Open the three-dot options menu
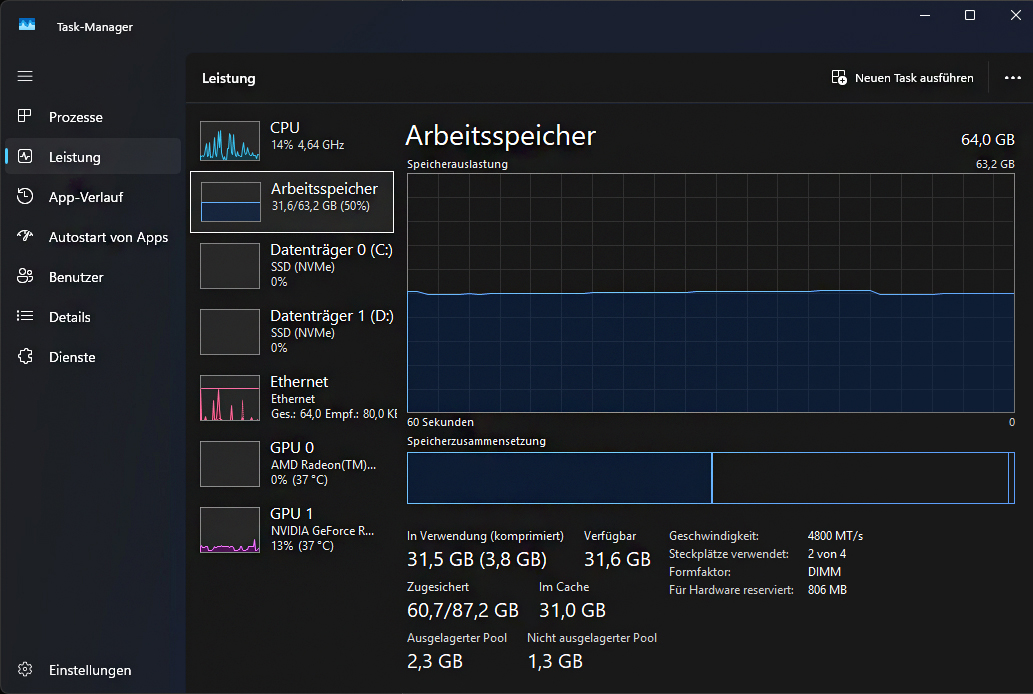 coord(1013,78)
